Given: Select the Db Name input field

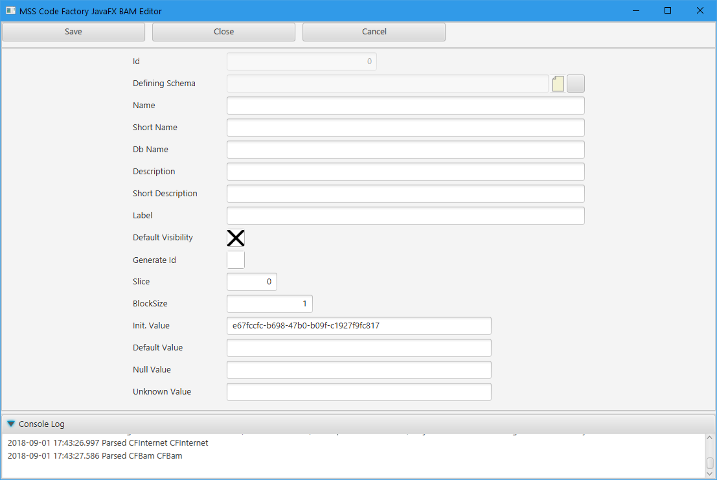Looking at the screenshot, I should (405, 150).
